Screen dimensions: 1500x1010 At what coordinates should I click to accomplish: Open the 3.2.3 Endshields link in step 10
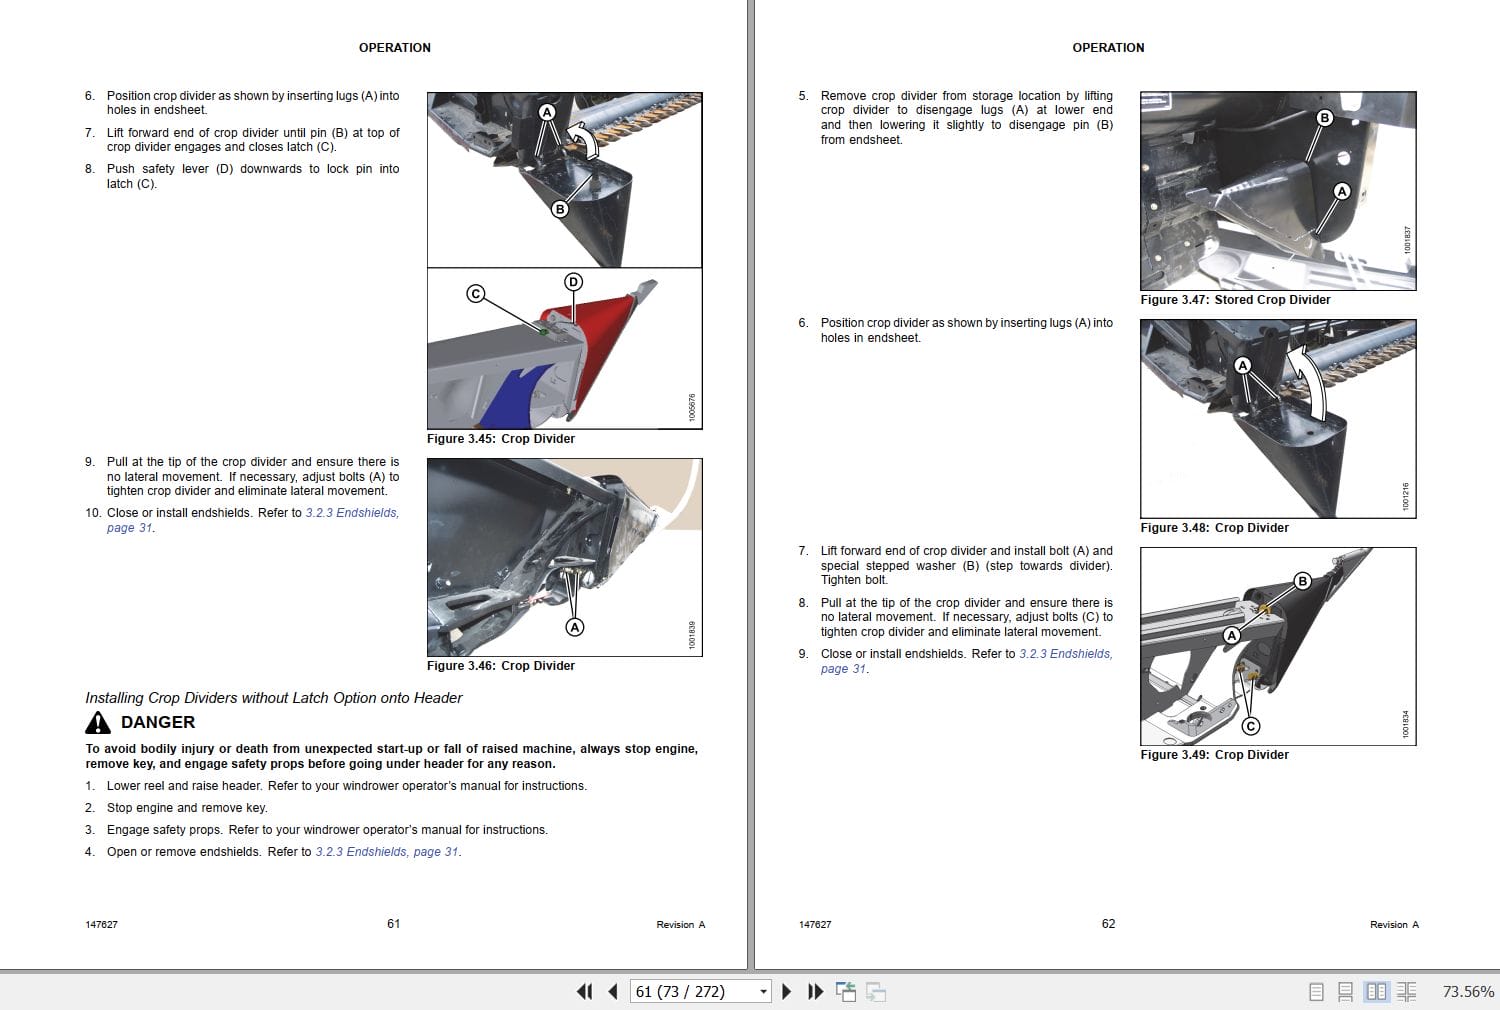[352, 512]
